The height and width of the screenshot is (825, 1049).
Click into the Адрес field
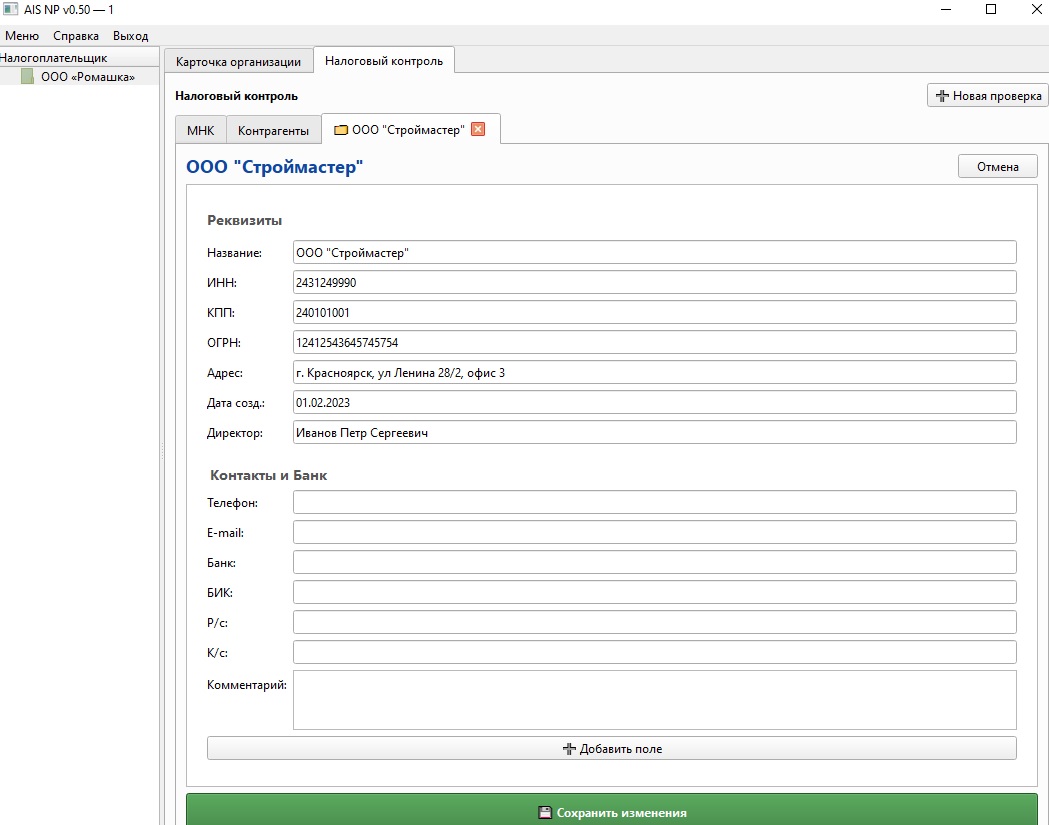654,373
